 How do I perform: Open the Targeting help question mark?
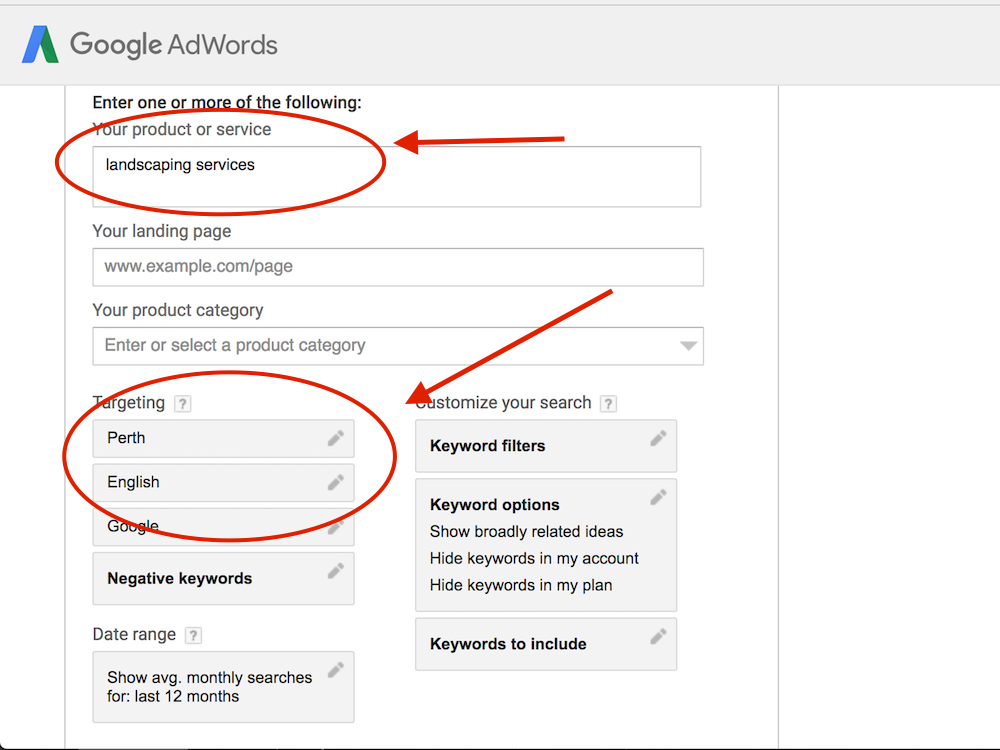[183, 404]
